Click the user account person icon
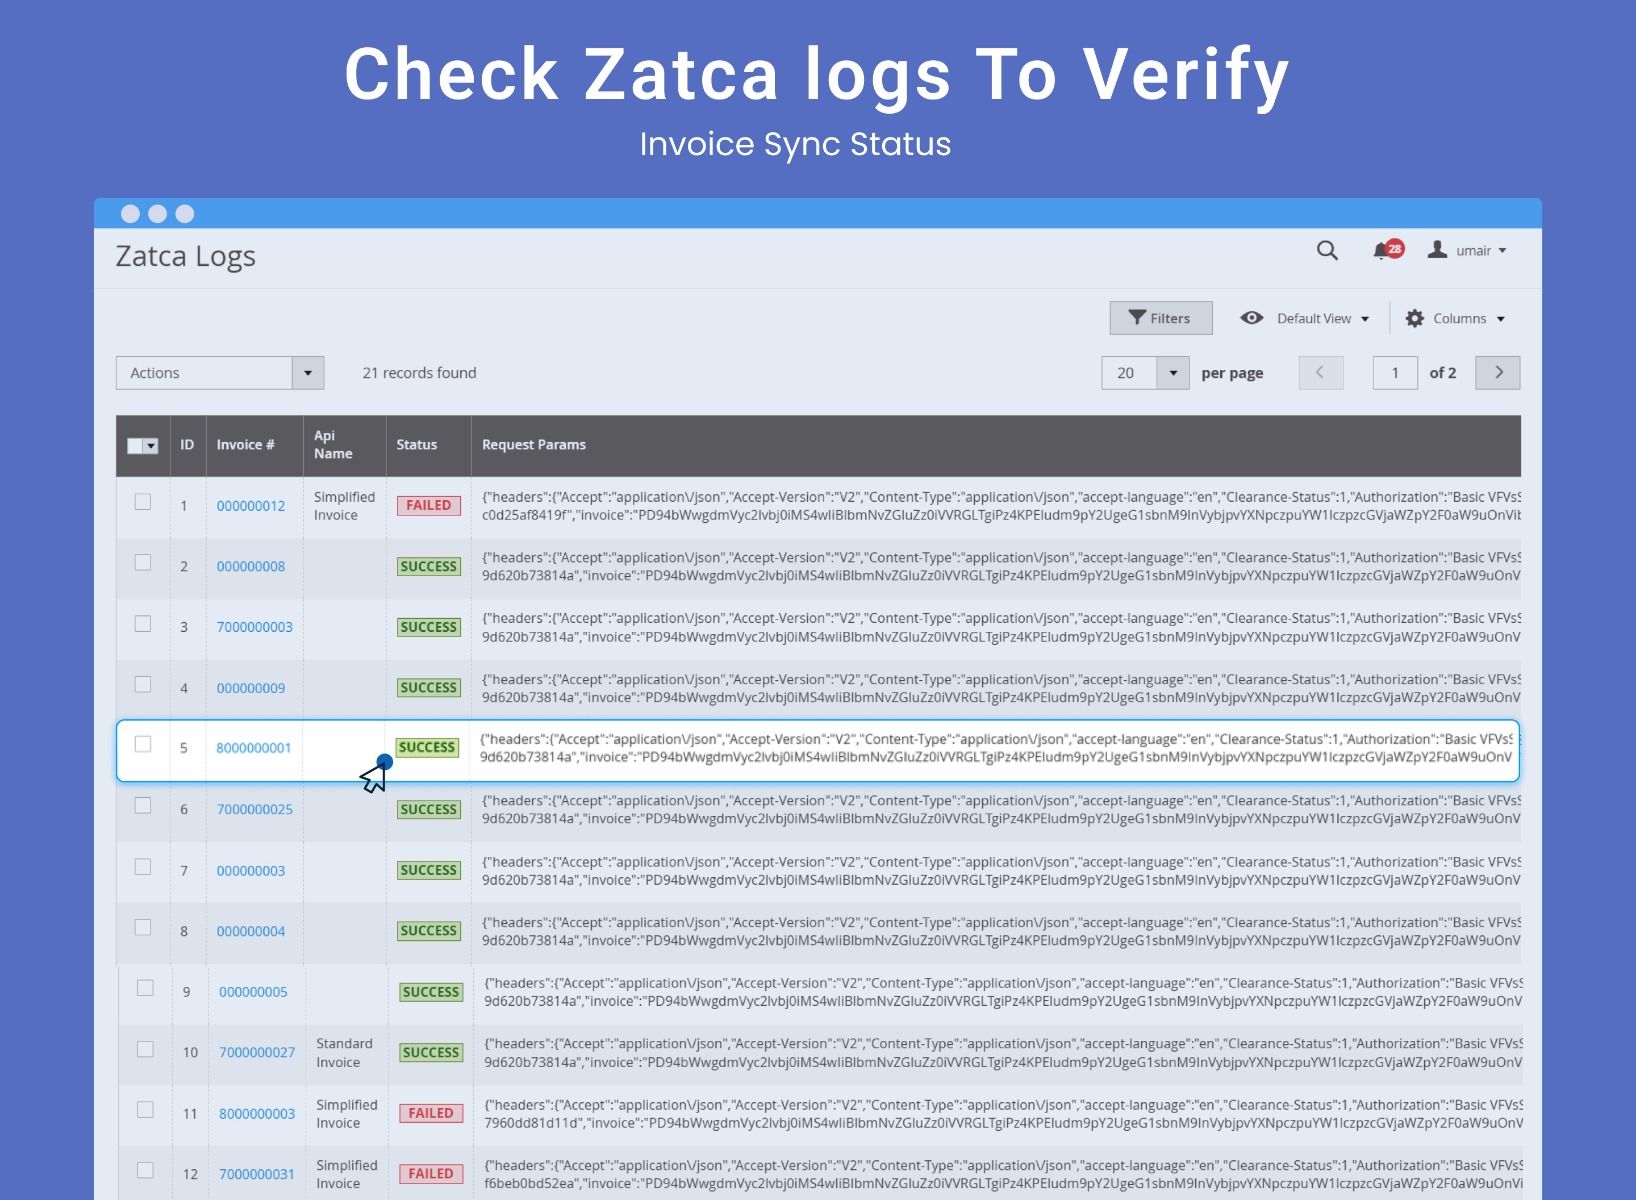Viewport: 1636px width, 1200px height. (x=1437, y=250)
